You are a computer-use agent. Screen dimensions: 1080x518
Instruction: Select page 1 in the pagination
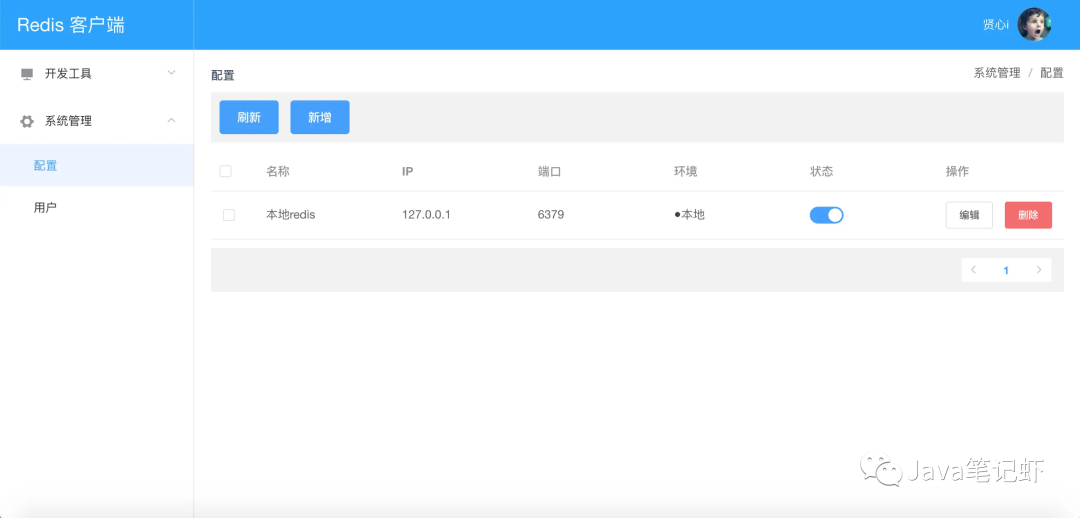(1006, 270)
